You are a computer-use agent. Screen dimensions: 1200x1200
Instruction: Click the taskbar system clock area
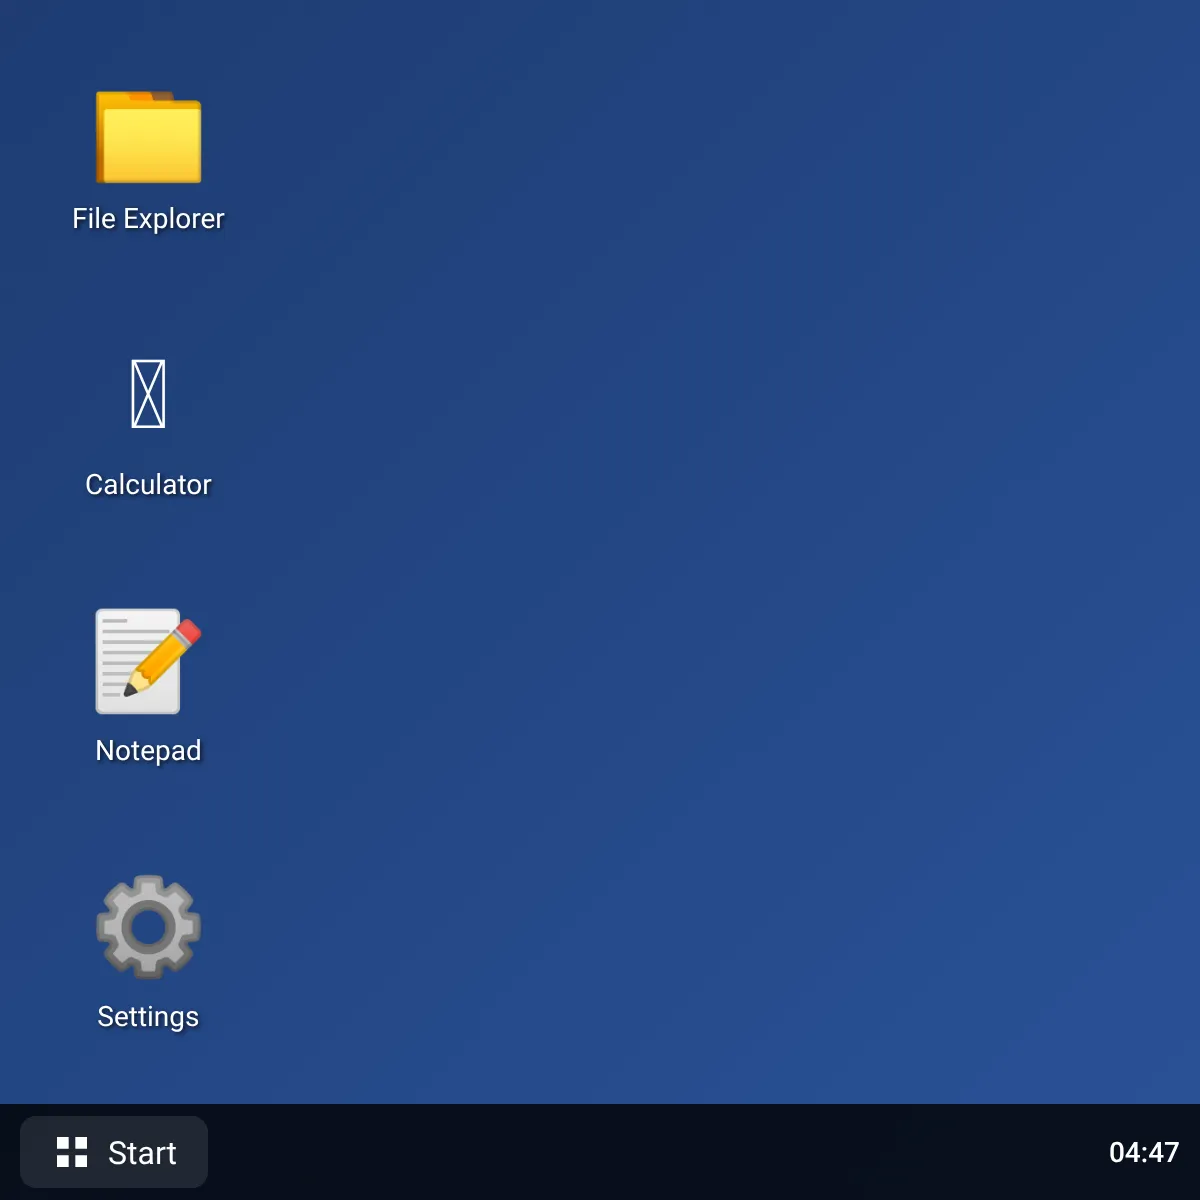[x=1144, y=1152]
